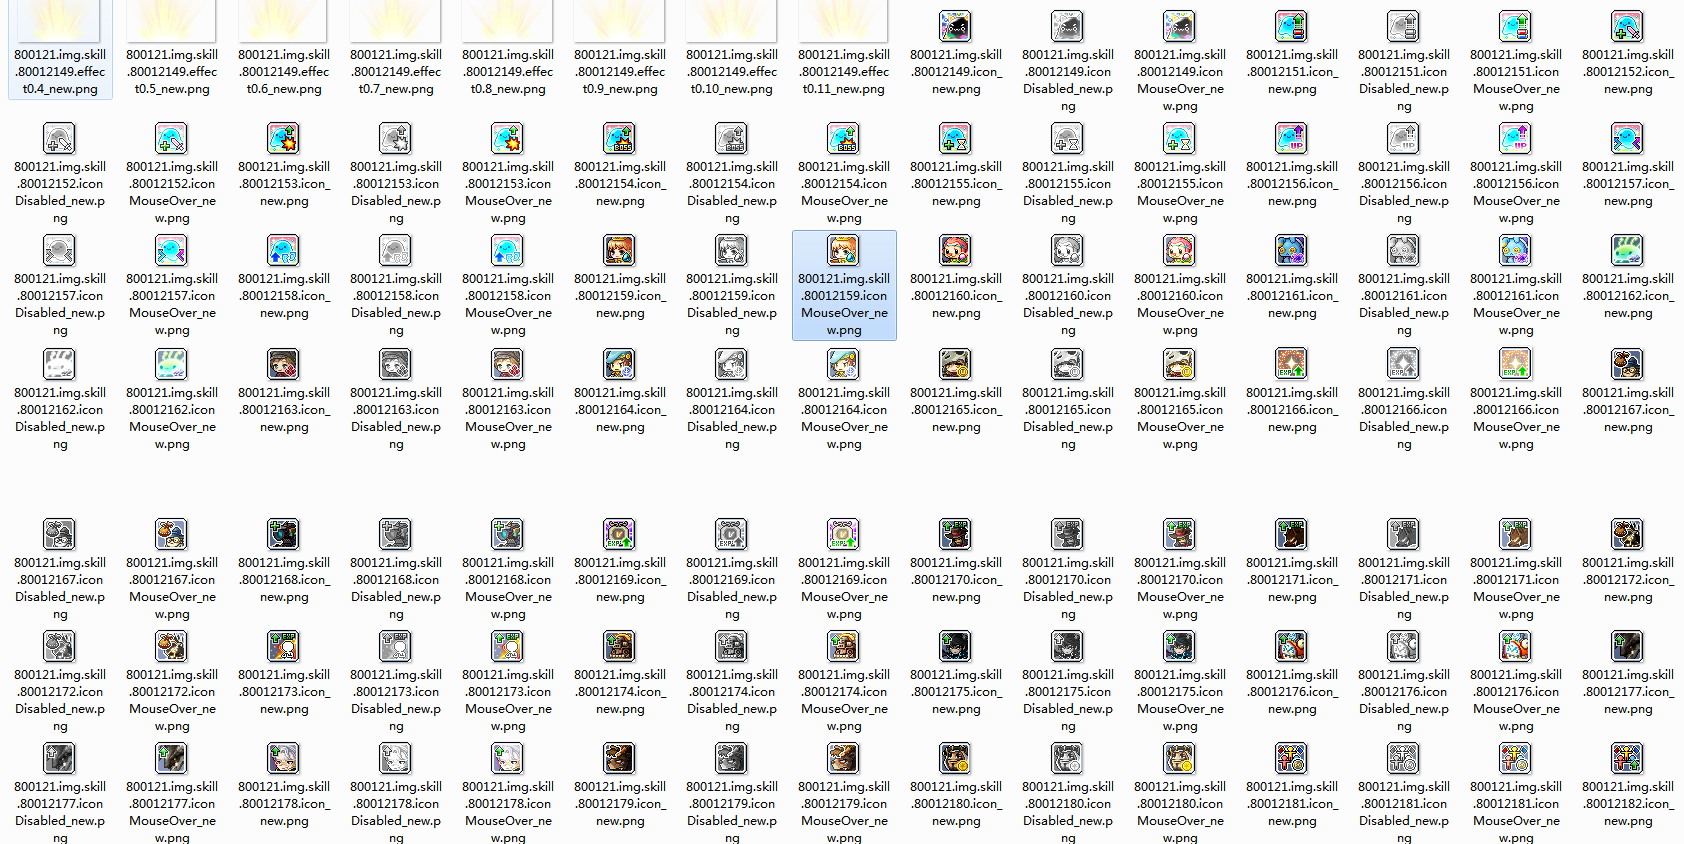Click the file name 80012166.iconDisabled_new.png
This screenshot has width=1684, height=844.
coord(1404,418)
